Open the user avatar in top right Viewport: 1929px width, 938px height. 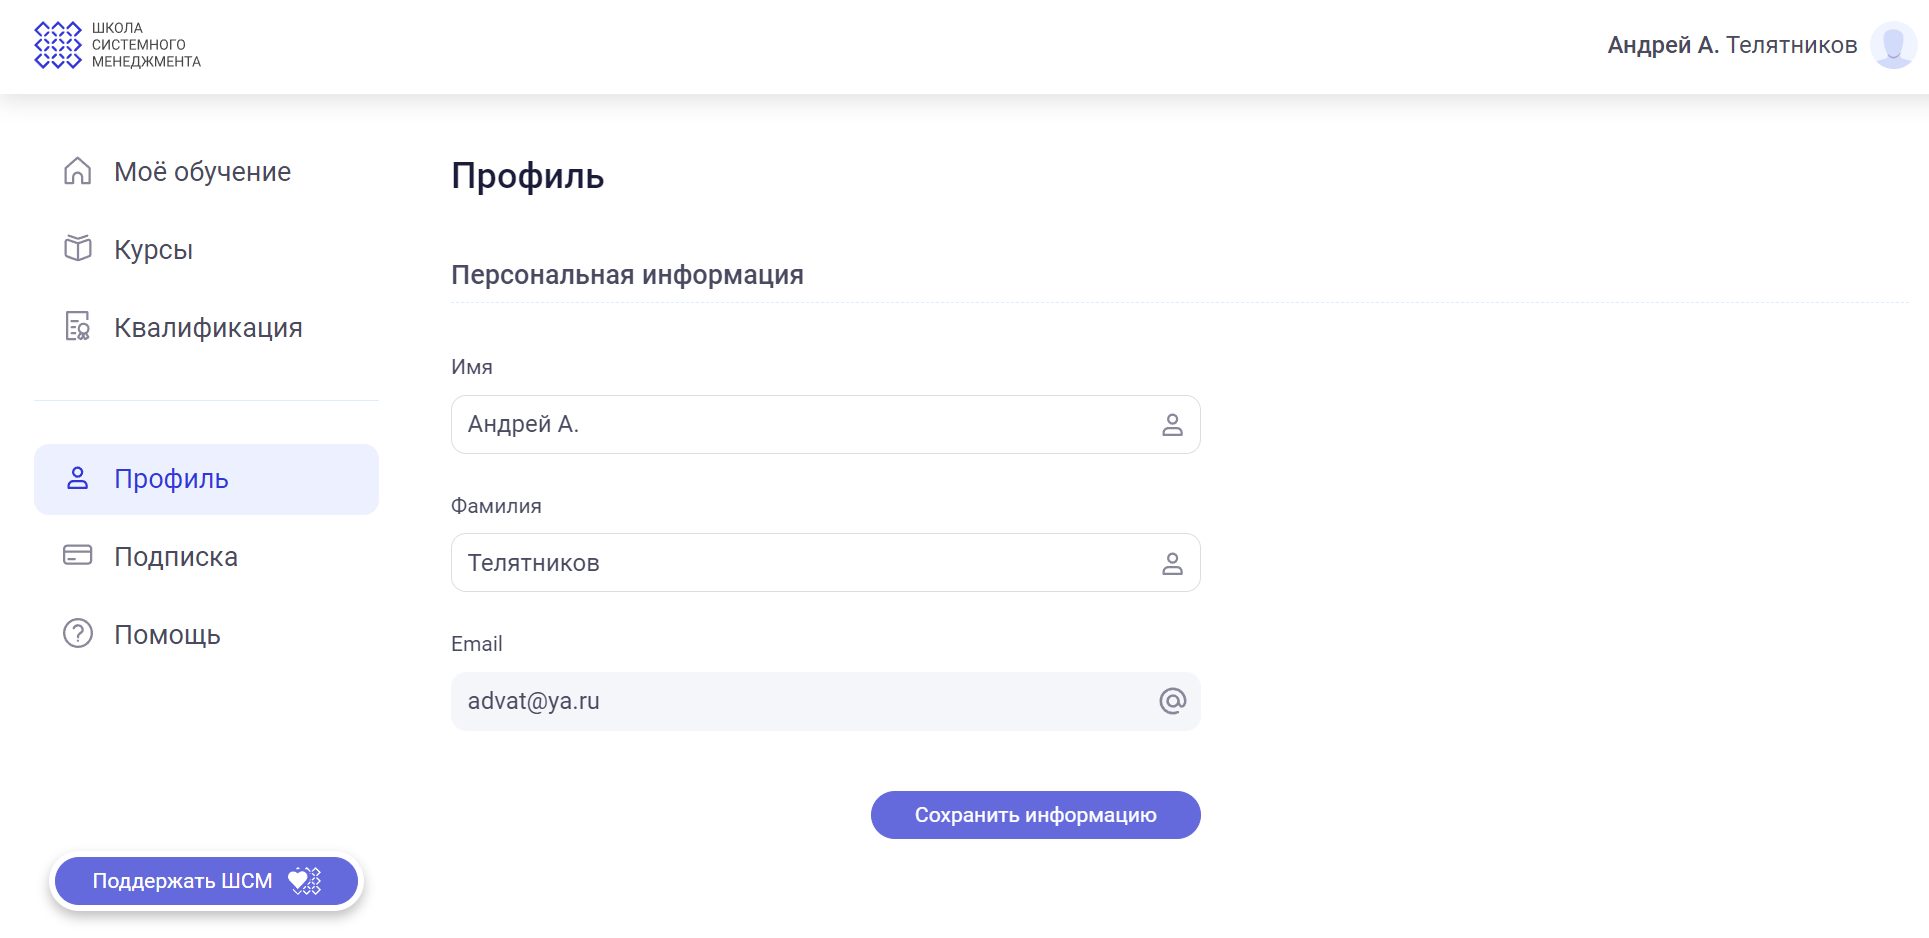[x=1892, y=45]
